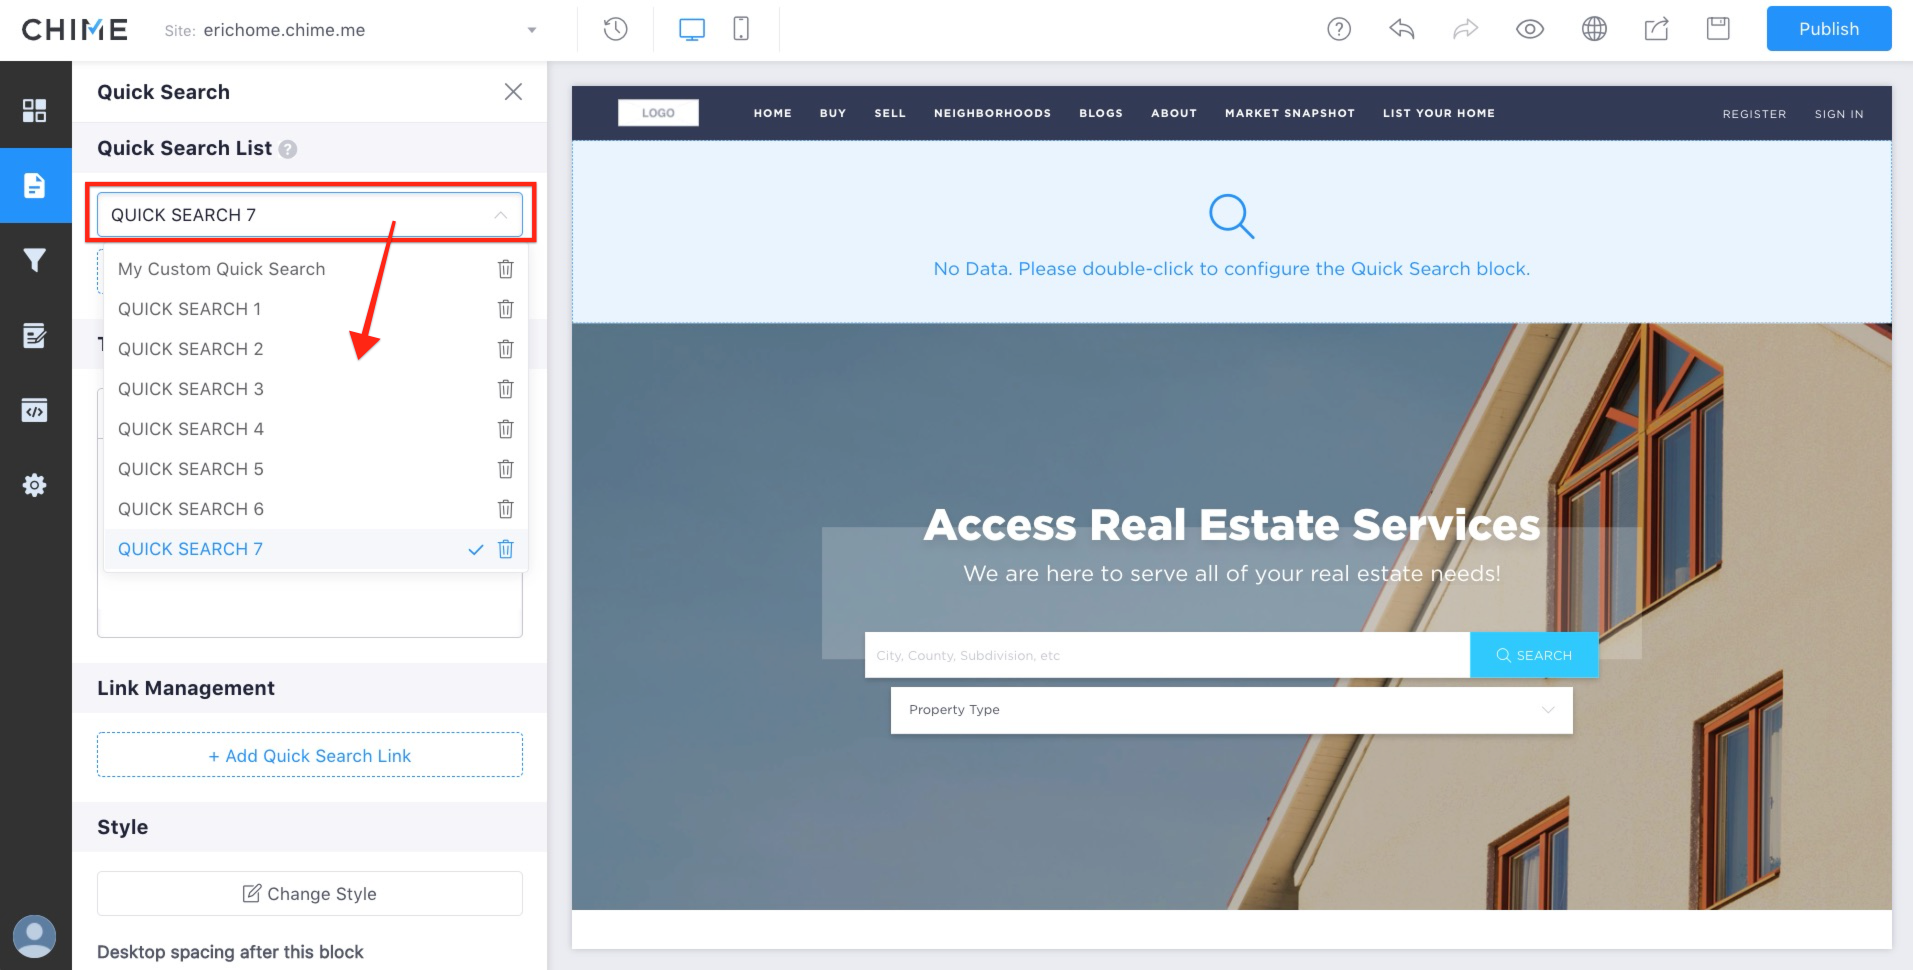1913x970 pixels.
Task: Open the user profile avatar
Action: point(35,937)
